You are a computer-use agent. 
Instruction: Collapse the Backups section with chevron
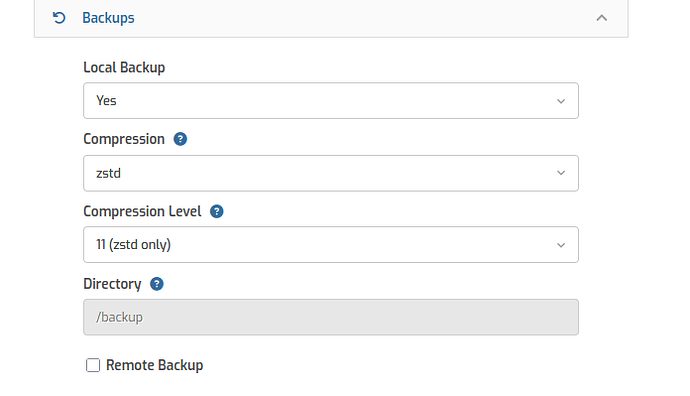click(602, 18)
